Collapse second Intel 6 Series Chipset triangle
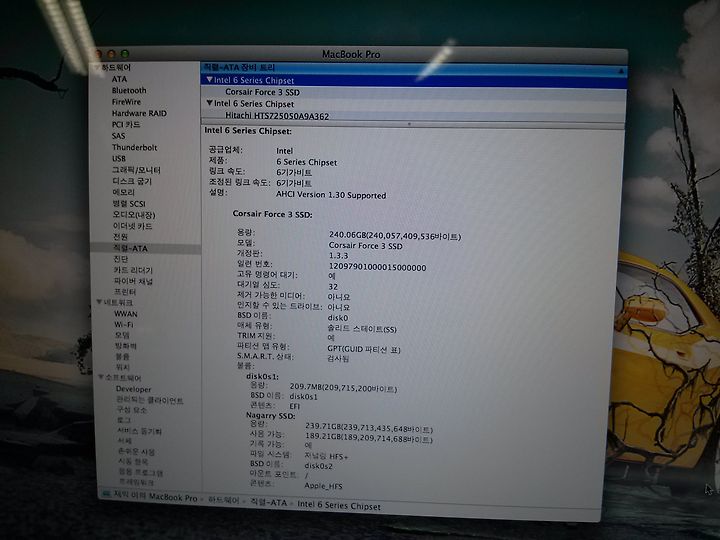The width and height of the screenshot is (720, 540). click(x=209, y=103)
